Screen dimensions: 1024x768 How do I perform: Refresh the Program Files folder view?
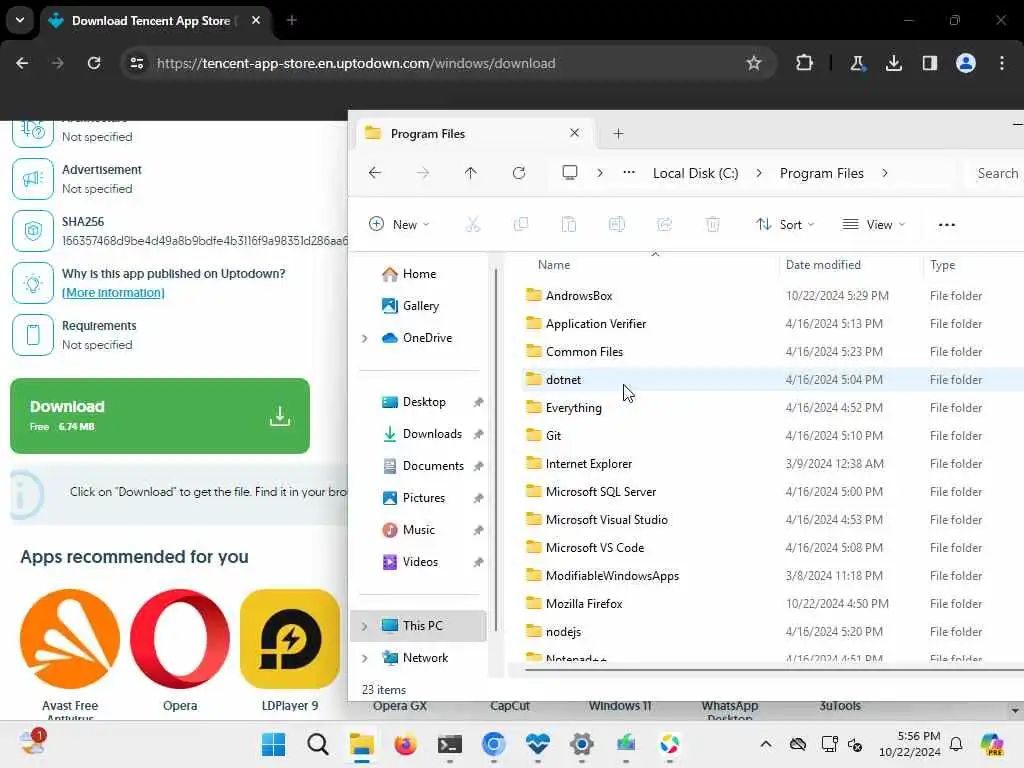click(x=519, y=173)
